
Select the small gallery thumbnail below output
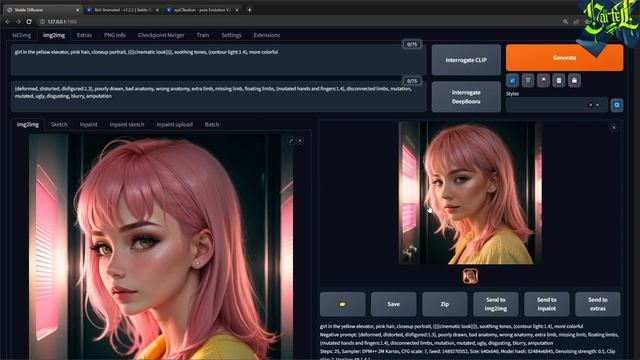pyautogui.click(x=470, y=276)
